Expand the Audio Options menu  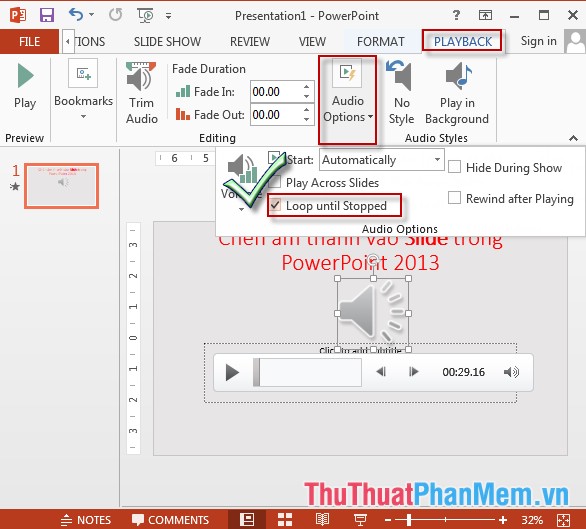tap(348, 99)
